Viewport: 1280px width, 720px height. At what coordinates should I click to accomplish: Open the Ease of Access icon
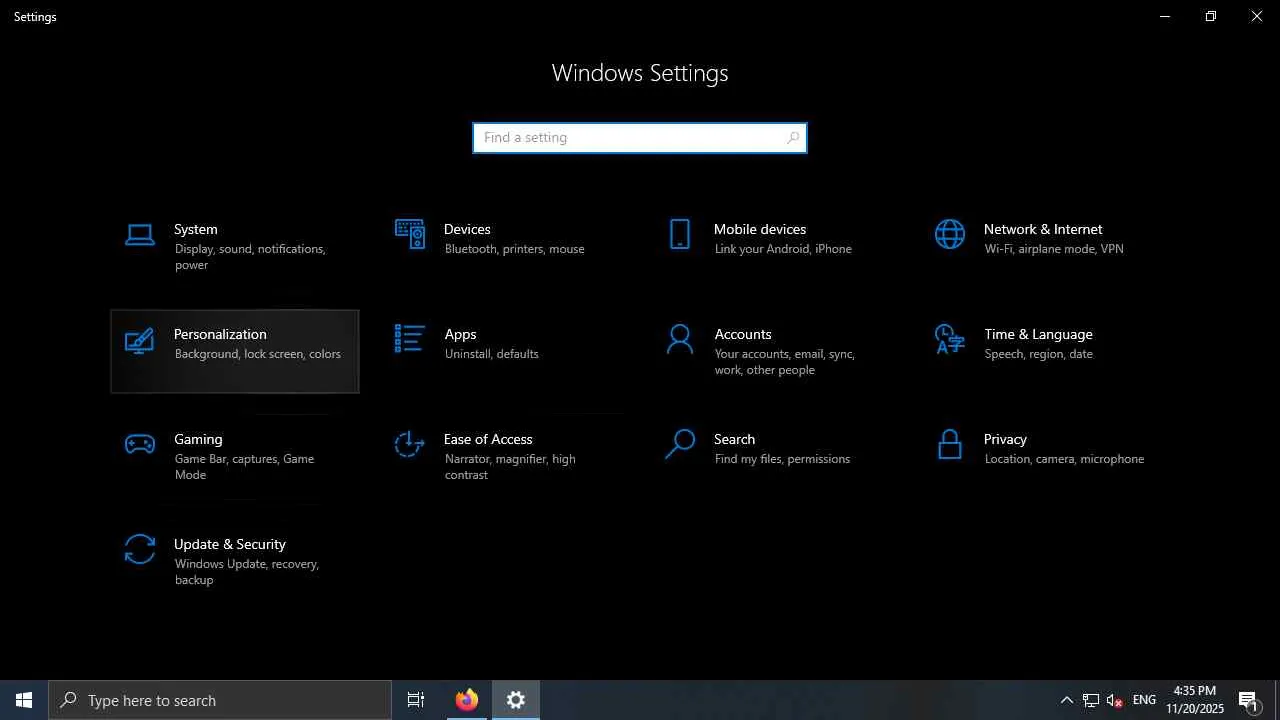coord(410,444)
